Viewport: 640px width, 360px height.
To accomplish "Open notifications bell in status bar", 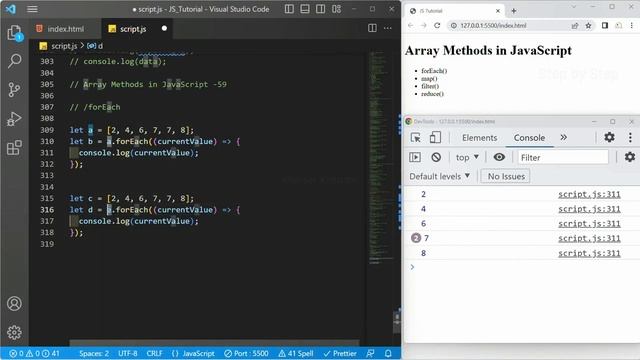I will tap(388, 353).
